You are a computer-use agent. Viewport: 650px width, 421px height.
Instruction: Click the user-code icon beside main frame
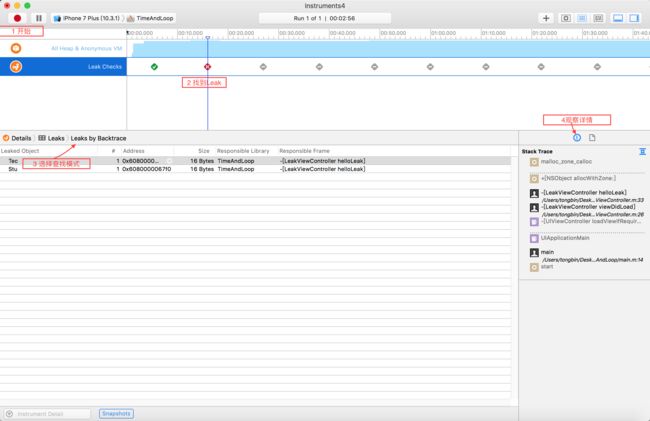point(534,253)
